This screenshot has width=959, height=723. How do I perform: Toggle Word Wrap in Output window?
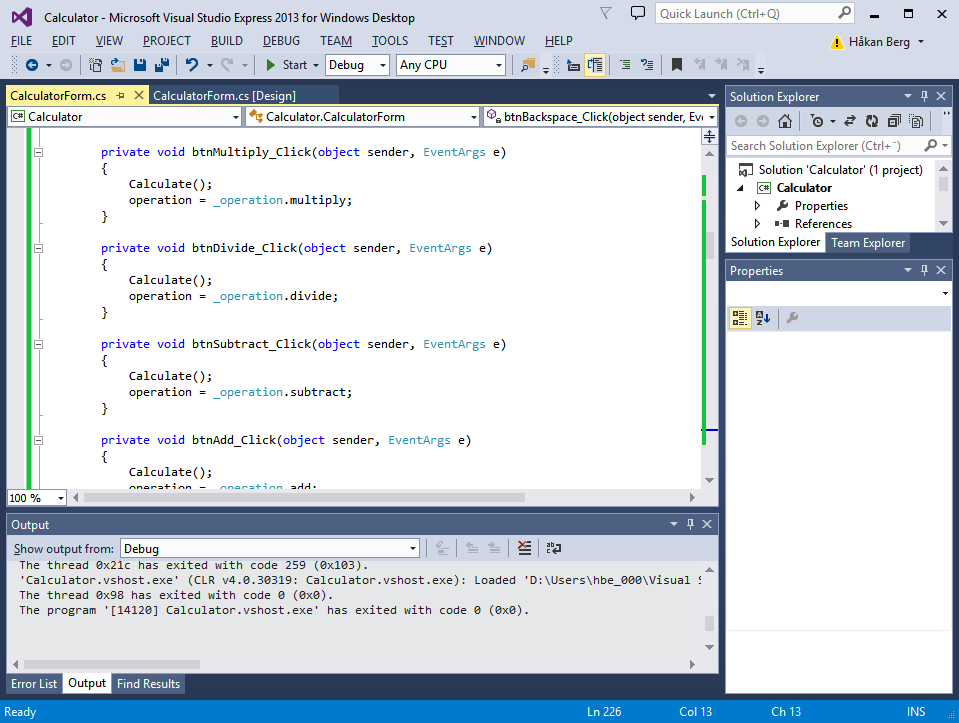pyautogui.click(x=554, y=548)
